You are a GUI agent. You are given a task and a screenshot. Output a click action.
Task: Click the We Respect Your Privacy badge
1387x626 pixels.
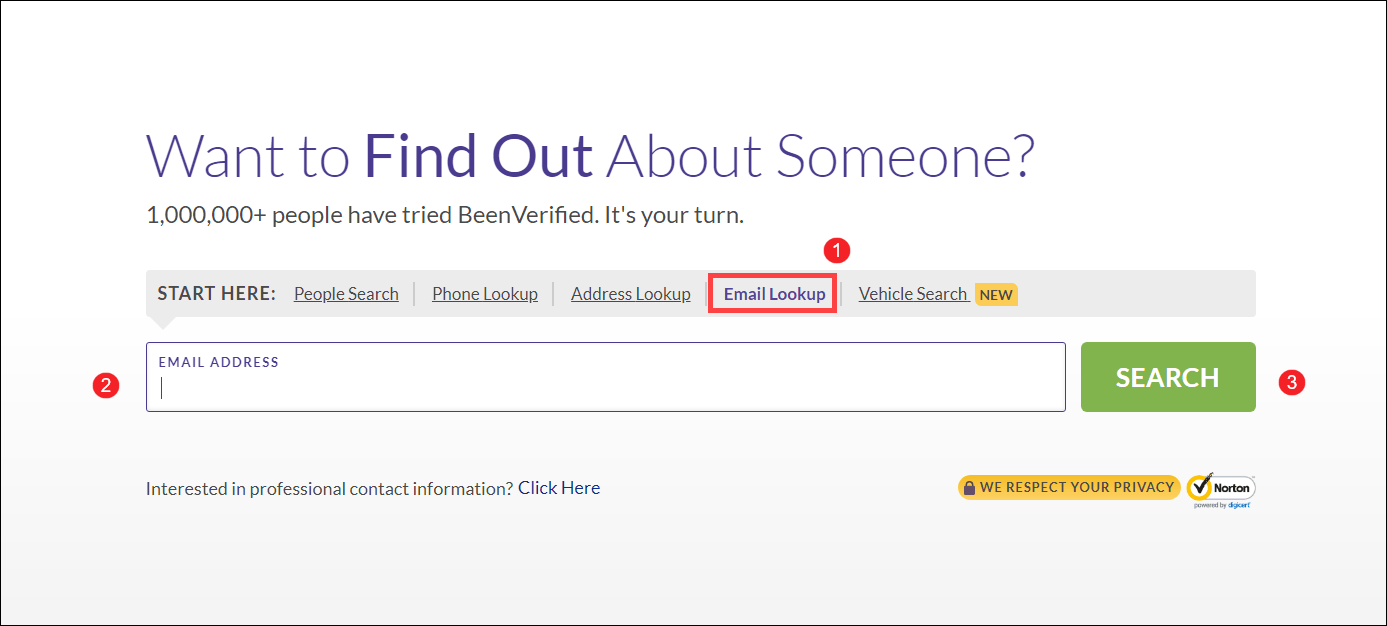[1069, 487]
